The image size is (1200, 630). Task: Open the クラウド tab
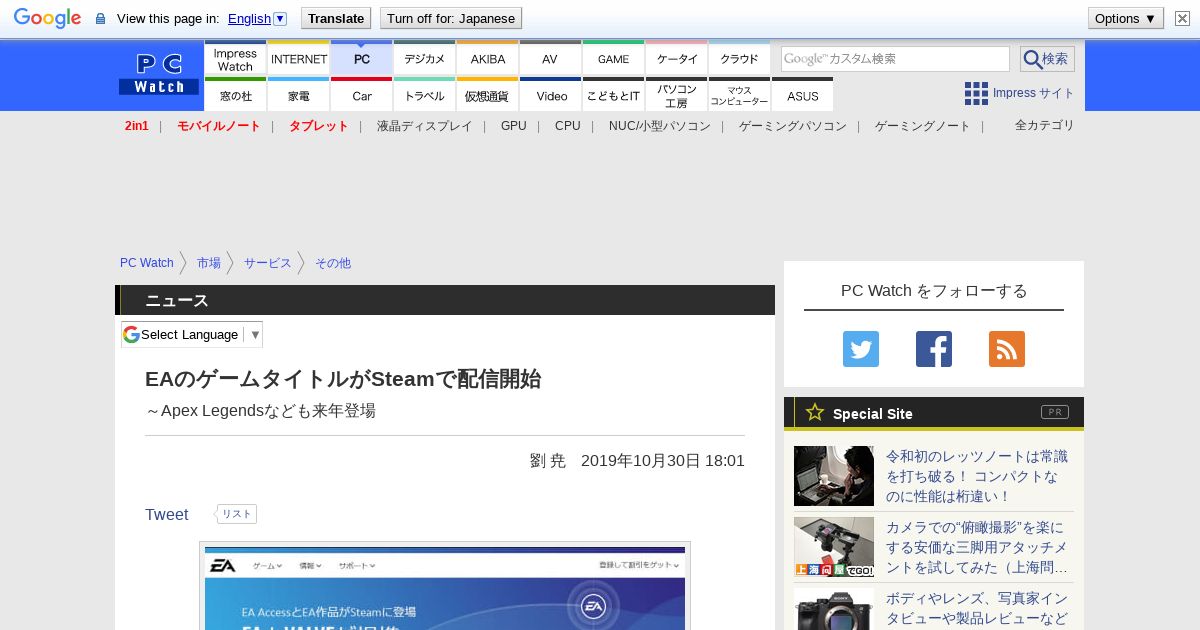tap(740, 59)
